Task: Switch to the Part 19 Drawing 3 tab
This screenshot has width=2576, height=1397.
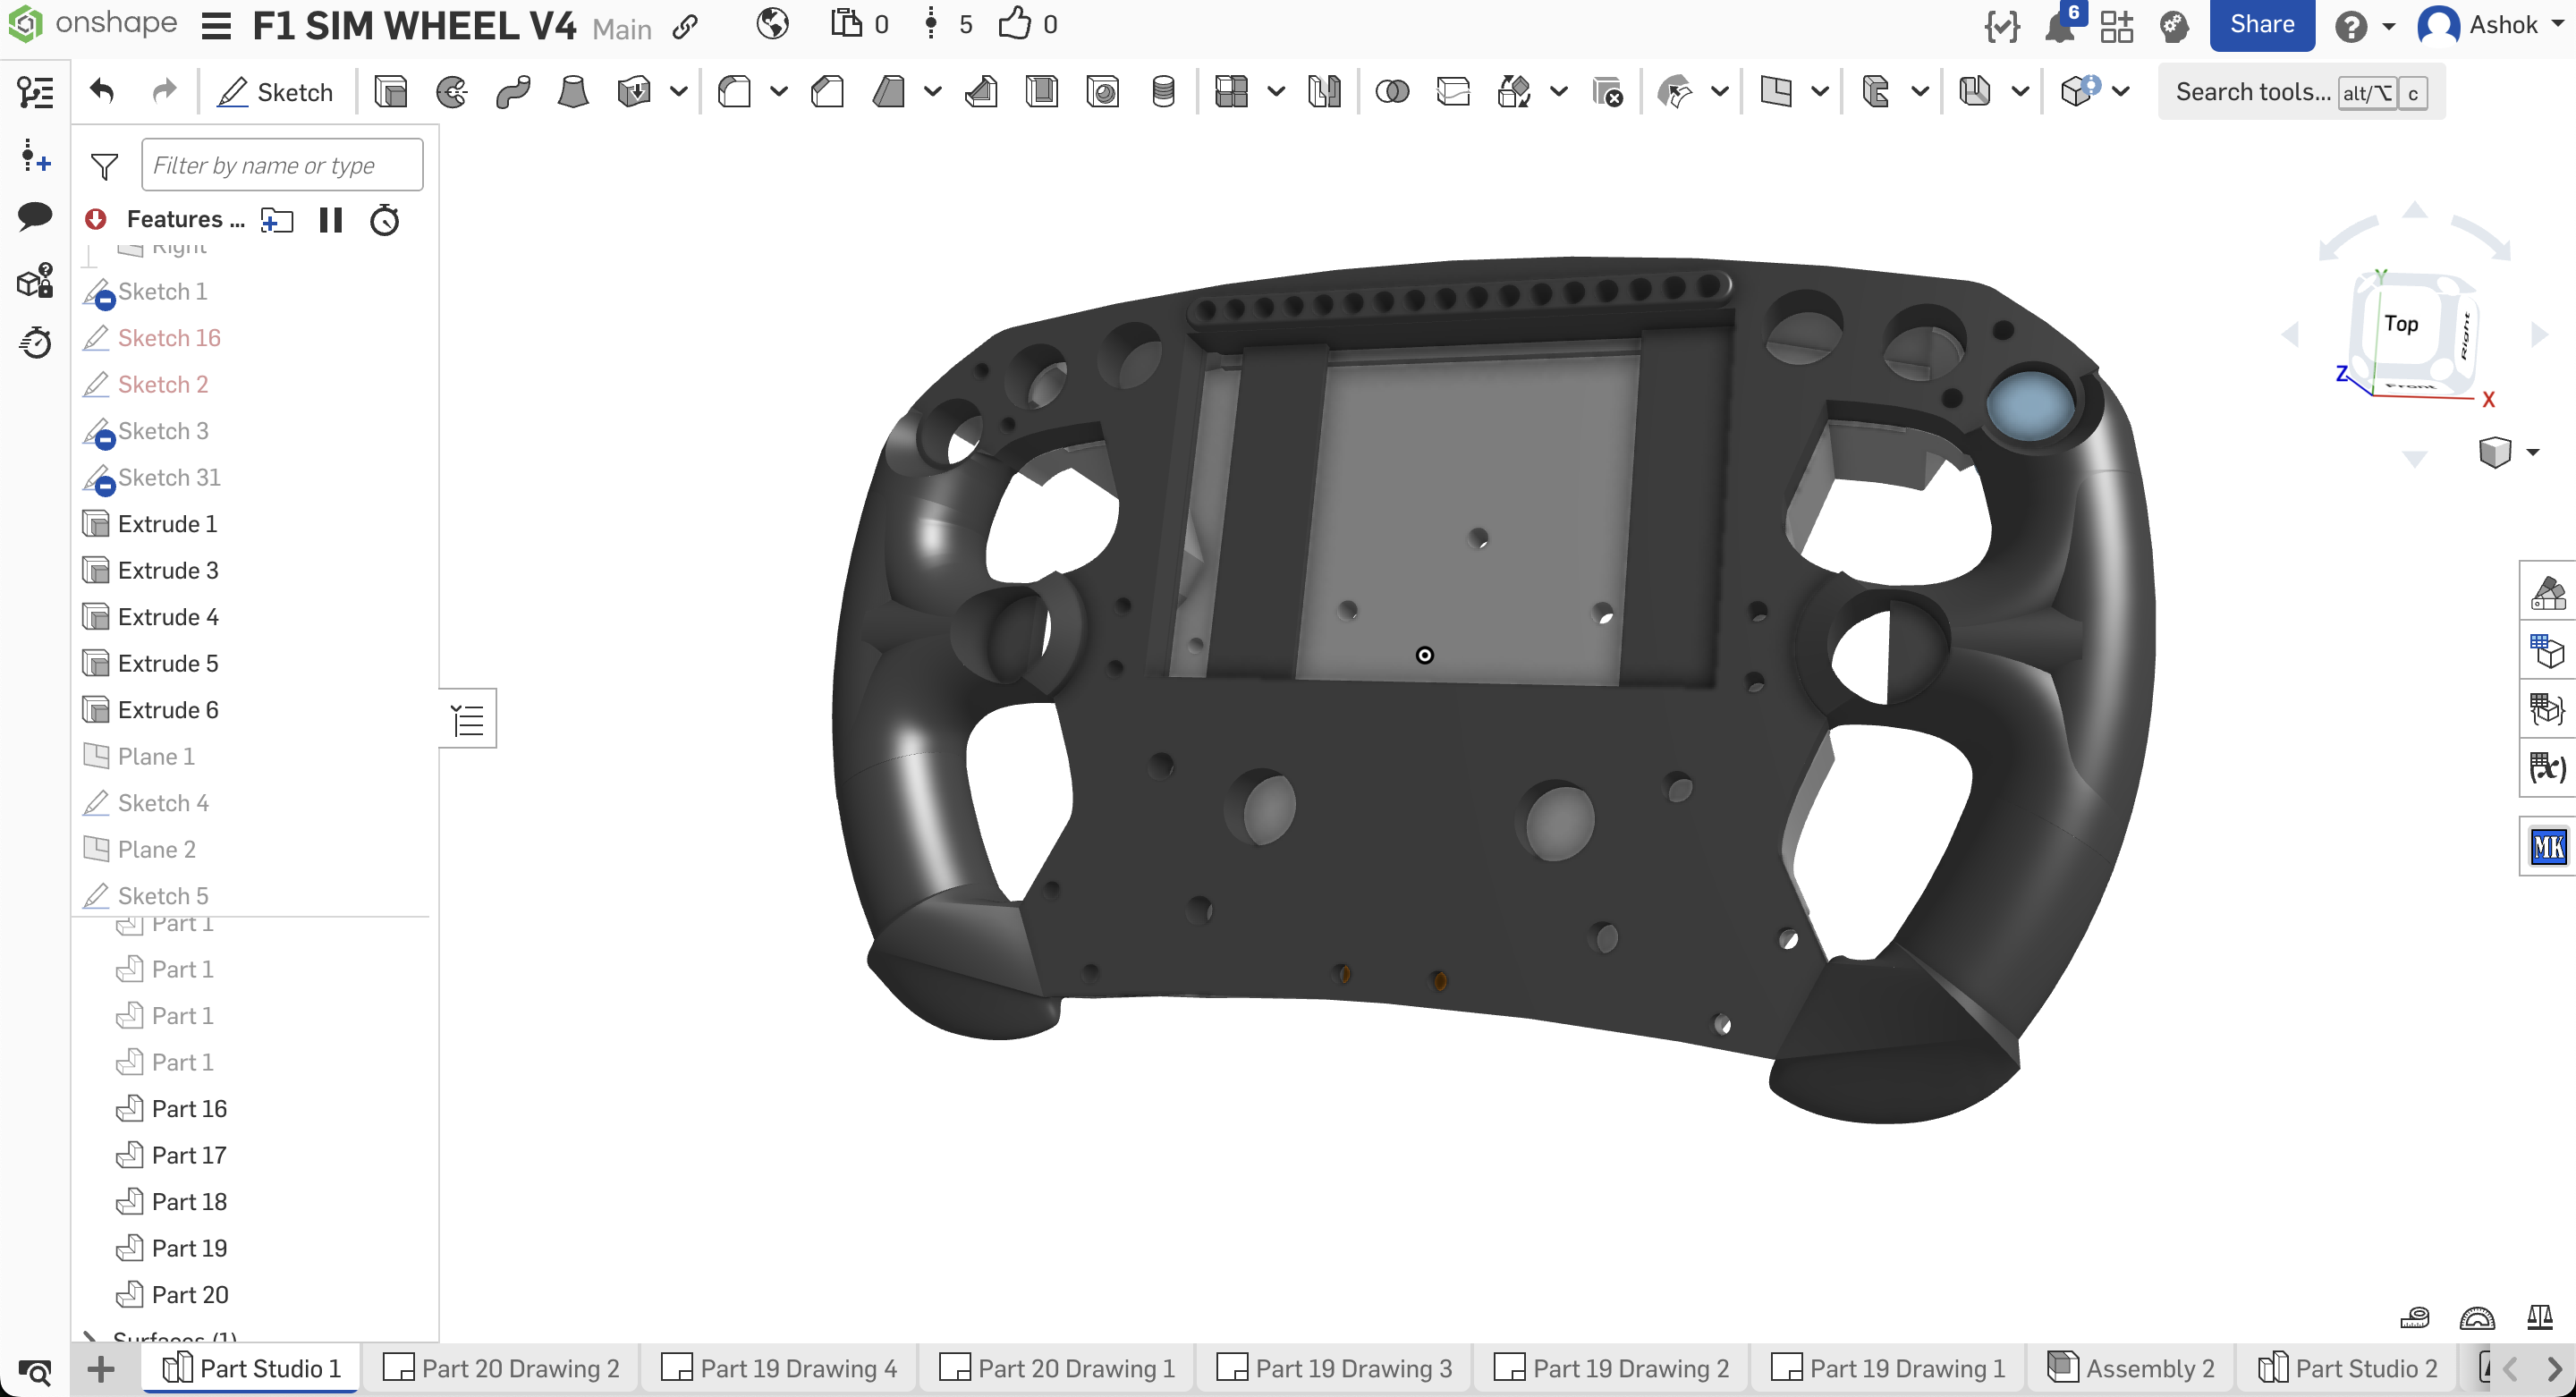Action: click(x=1334, y=1368)
